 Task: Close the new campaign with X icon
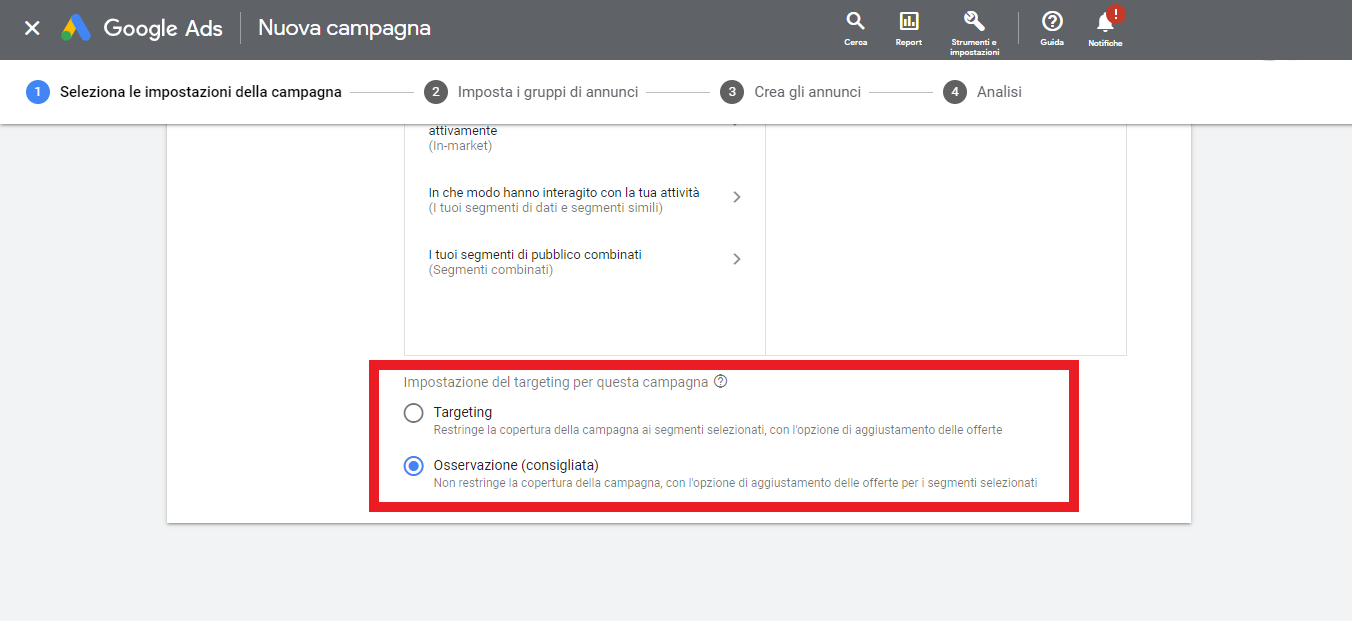(x=32, y=28)
